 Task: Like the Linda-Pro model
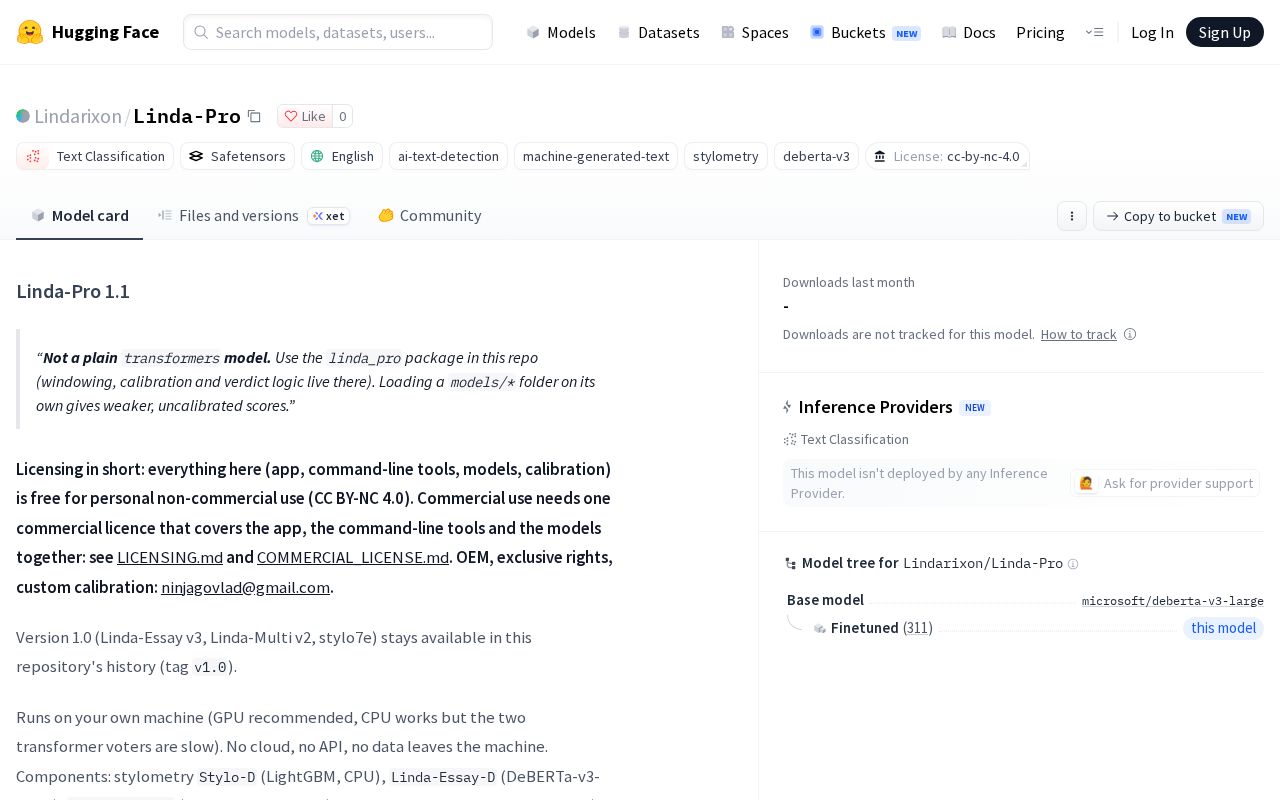click(304, 116)
